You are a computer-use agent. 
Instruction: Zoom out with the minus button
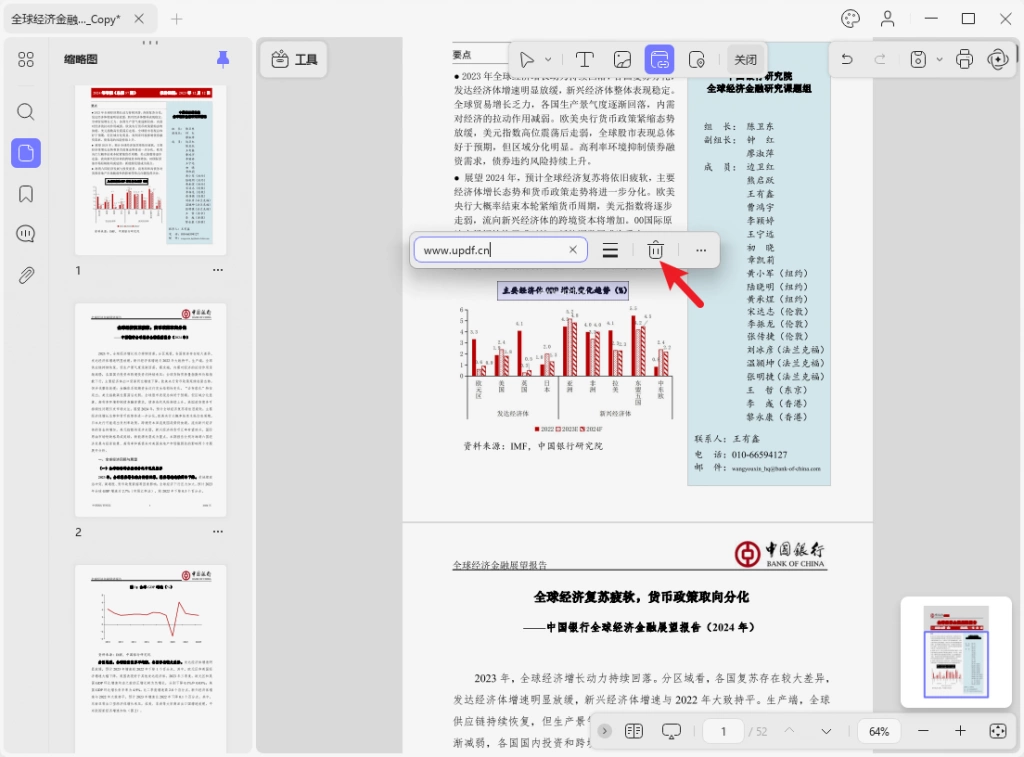click(923, 731)
